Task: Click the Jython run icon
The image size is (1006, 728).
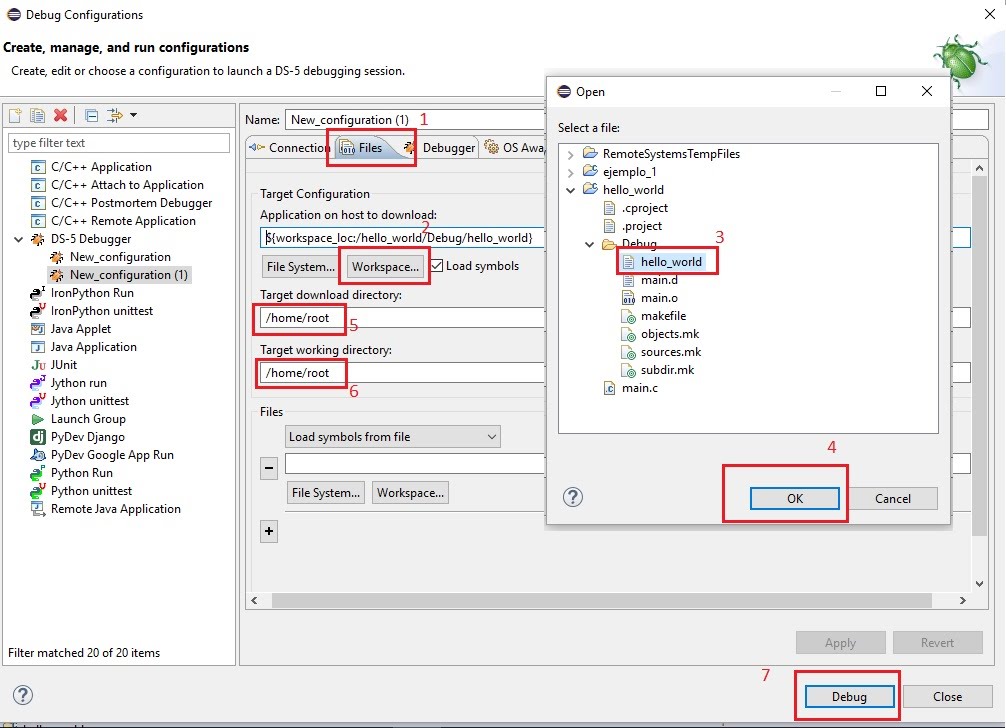Action: (x=38, y=383)
